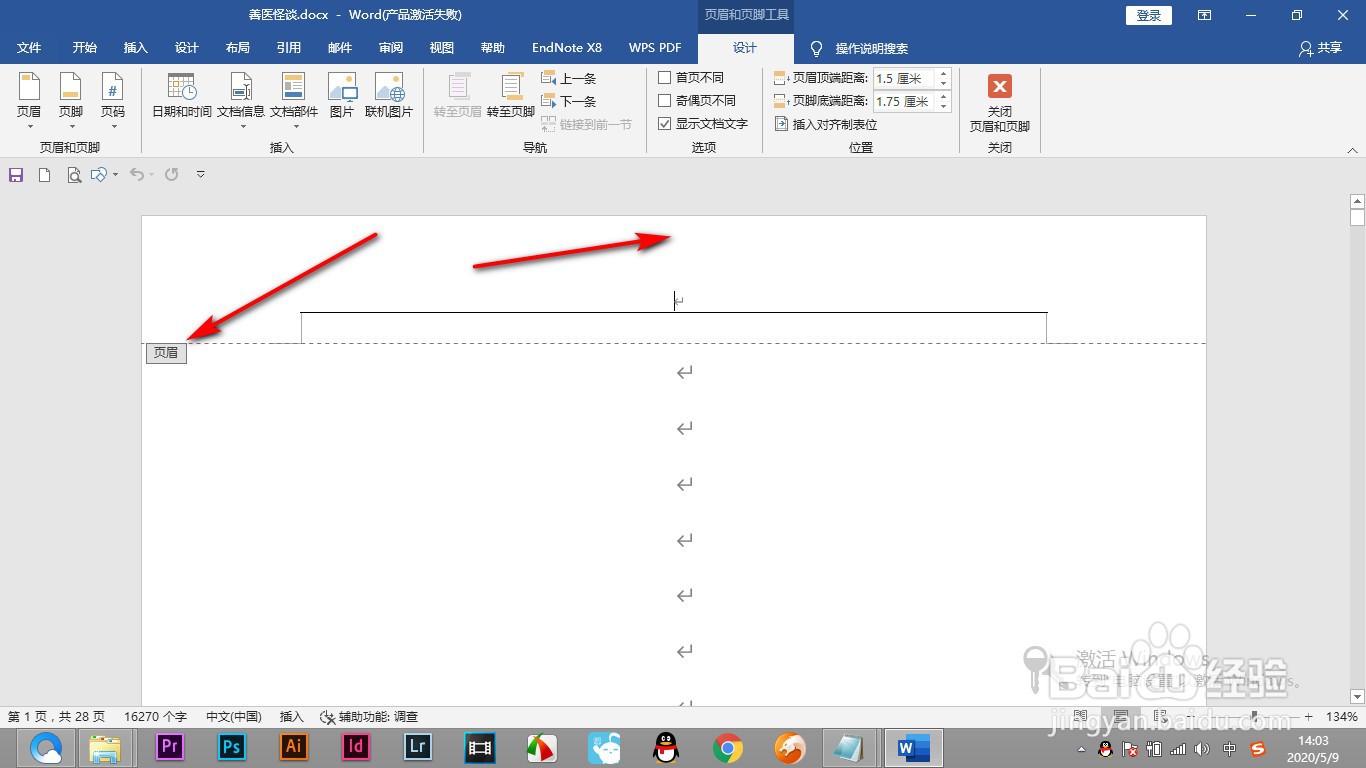The height and width of the screenshot is (768, 1366).
Task: Open the shapes icon's dropdown arrow
Action: click(x=115, y=175)
